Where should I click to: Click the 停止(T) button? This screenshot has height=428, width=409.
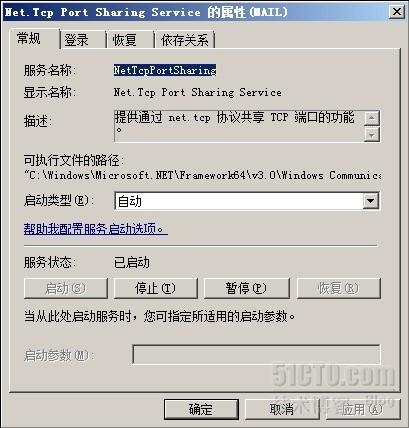(x=155, y=288)
